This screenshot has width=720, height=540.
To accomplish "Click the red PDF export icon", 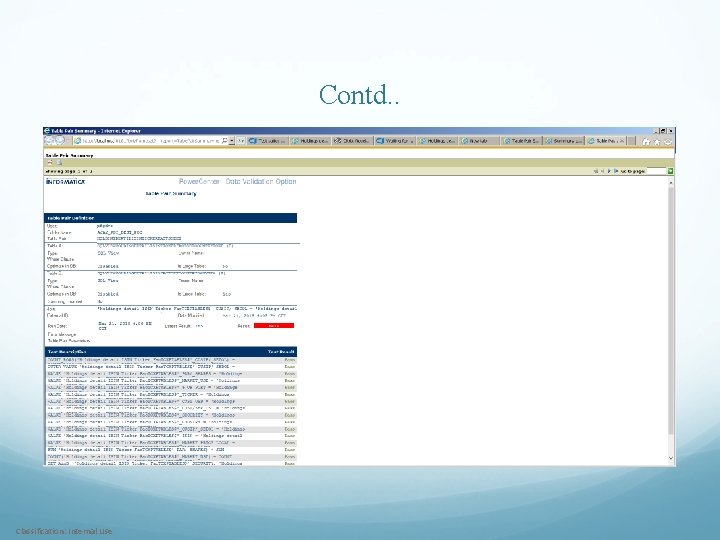I will tap(50, 163).
